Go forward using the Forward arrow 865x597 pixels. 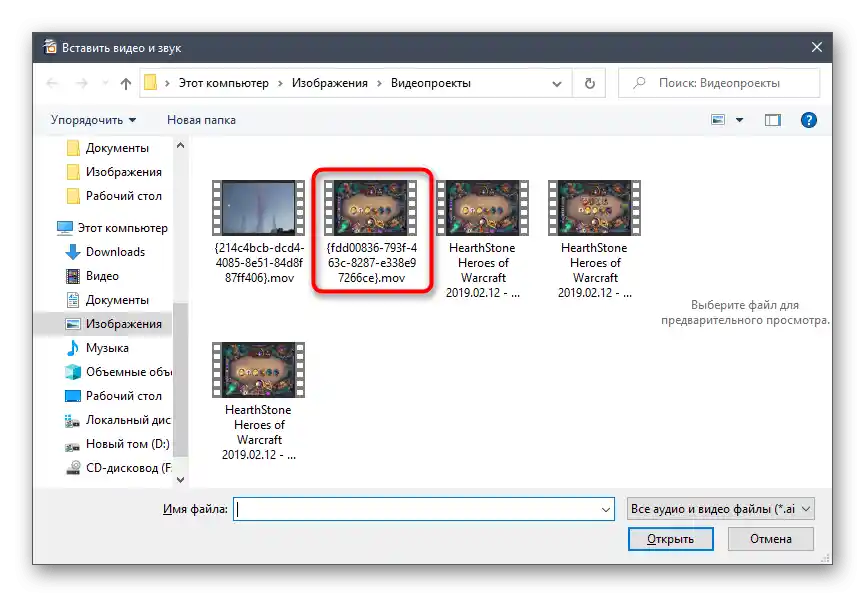[82, 83]
